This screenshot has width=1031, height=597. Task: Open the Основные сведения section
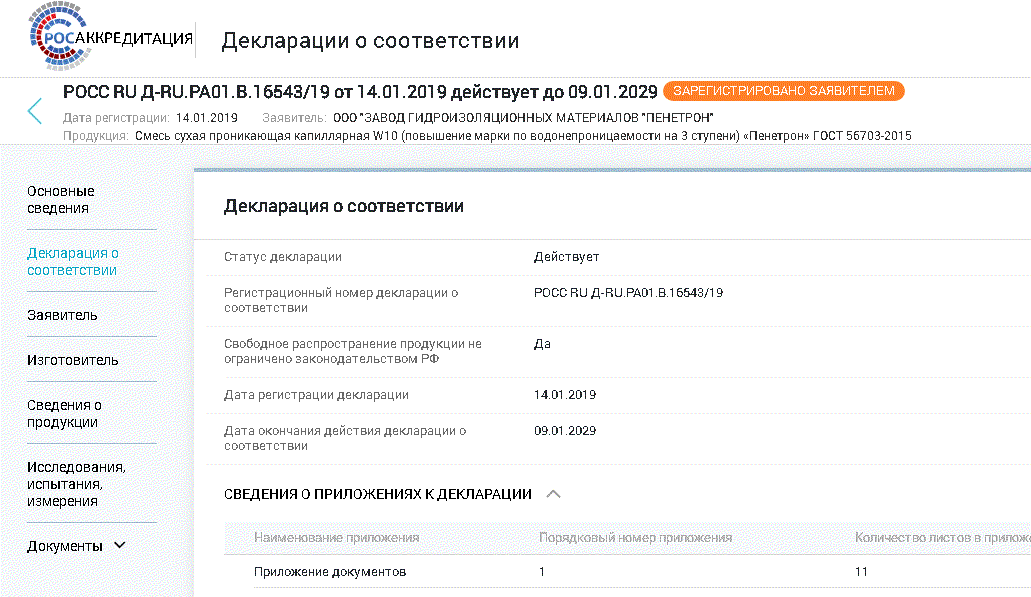(60, 199)
